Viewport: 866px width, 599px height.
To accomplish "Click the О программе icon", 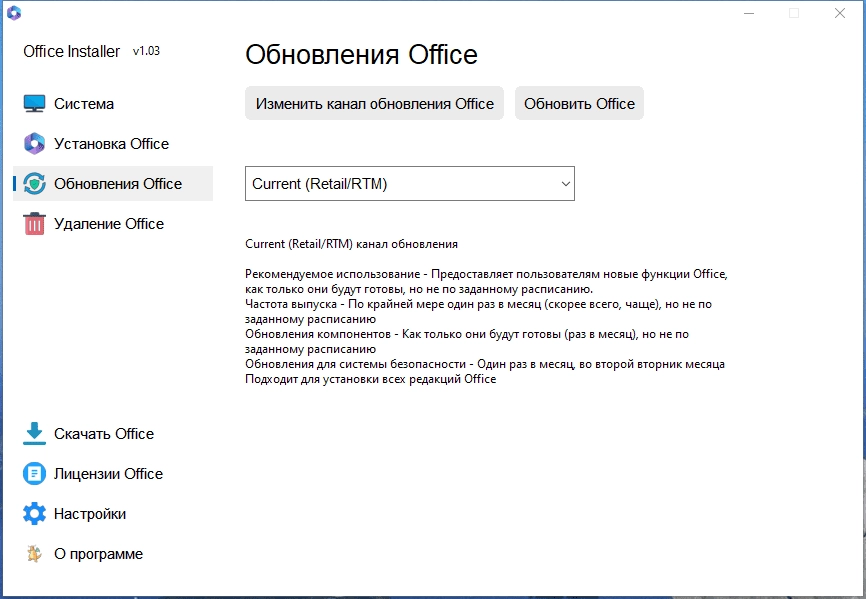I will [34, 554].
